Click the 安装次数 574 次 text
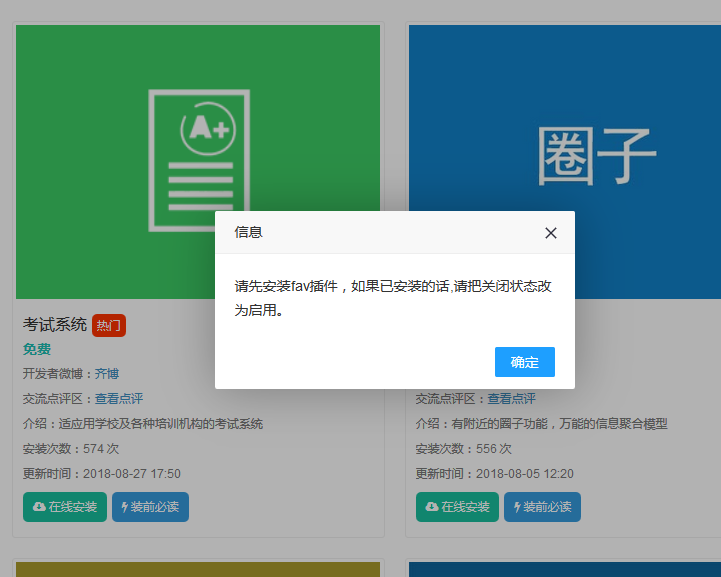The height and width of the screenshot is (577, 721). tap(70, 449)
